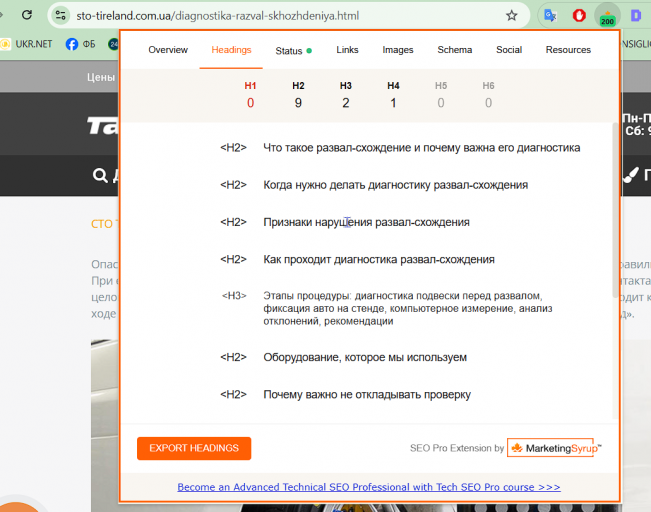The width and height of the screenshot is (651, 512).
Task: Bookmark this page with the star icon
Action: click(x=512, y=16)
